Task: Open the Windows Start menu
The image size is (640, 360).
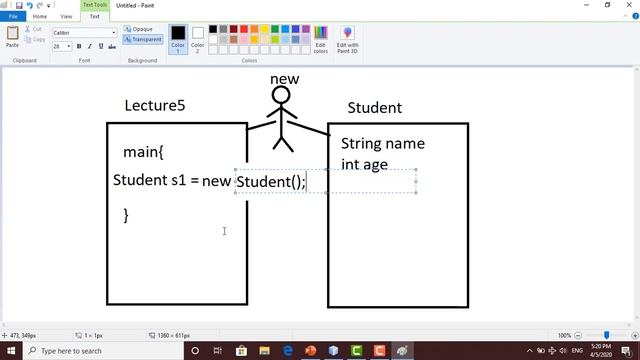Action: [x=11, y=351]
